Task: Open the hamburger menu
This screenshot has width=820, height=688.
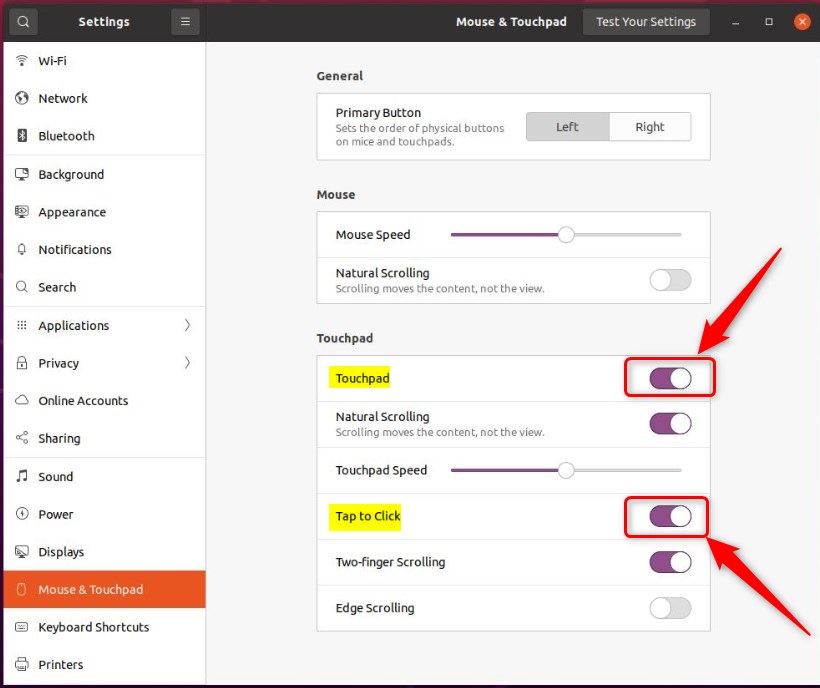Action: click(184, 21)
